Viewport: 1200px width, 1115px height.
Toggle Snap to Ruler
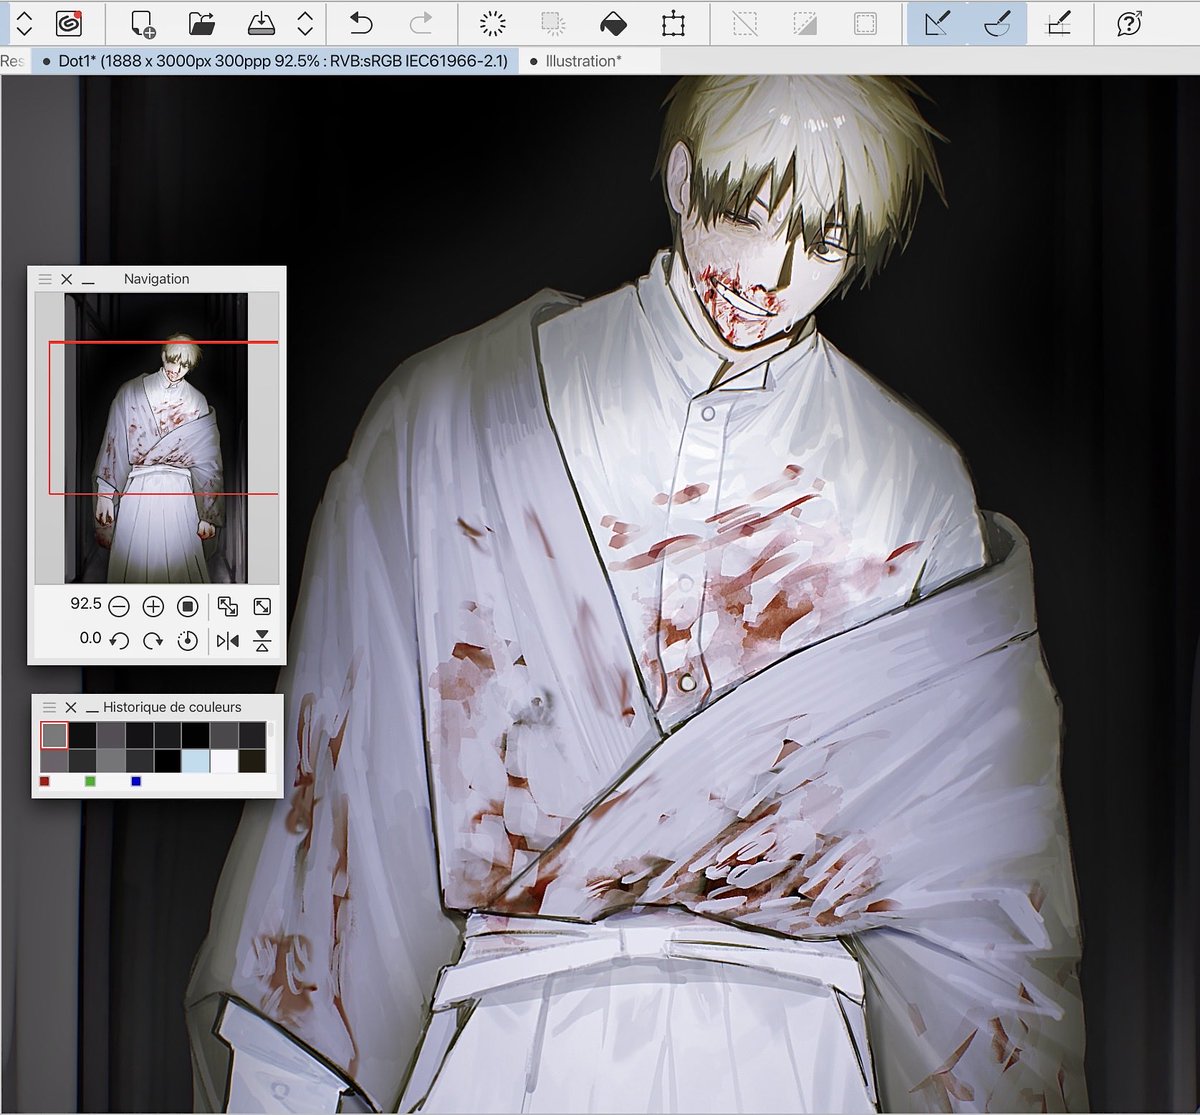937,23
